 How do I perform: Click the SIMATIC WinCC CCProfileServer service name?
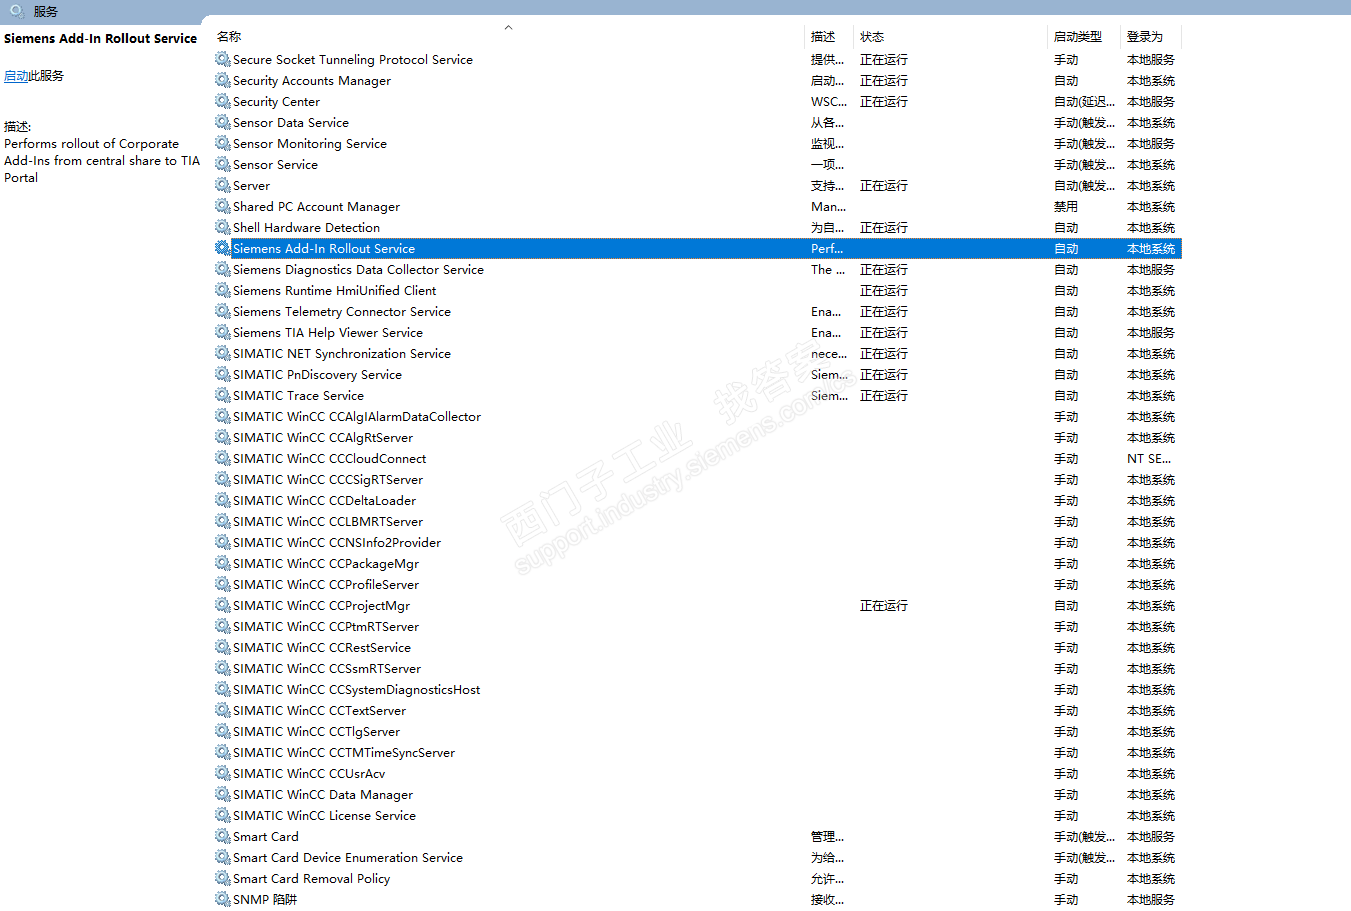pos(326,585)
